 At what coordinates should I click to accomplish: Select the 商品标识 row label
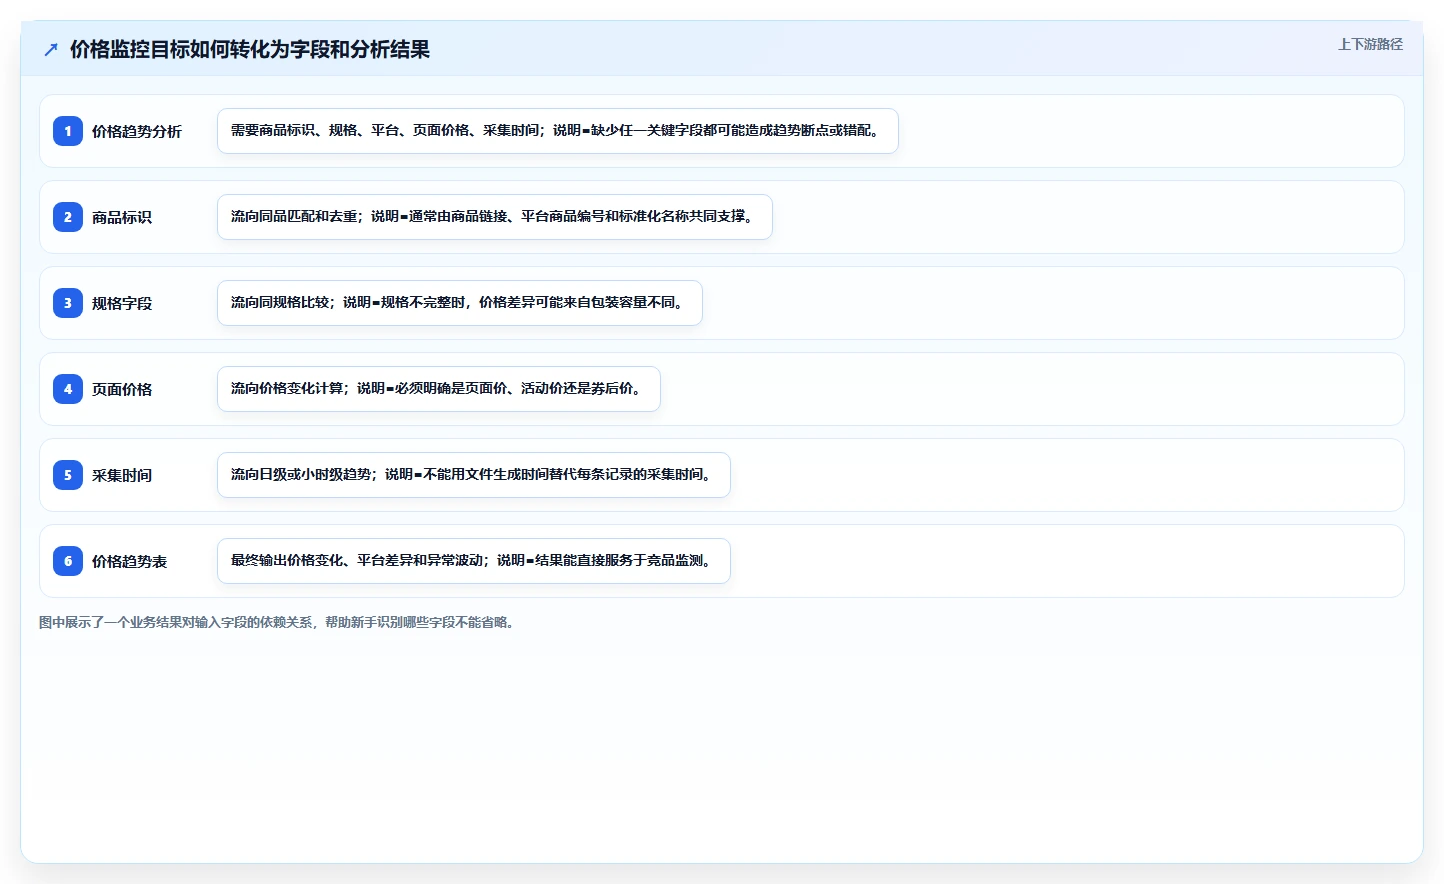pyautogui.click(x=122, y=217)
